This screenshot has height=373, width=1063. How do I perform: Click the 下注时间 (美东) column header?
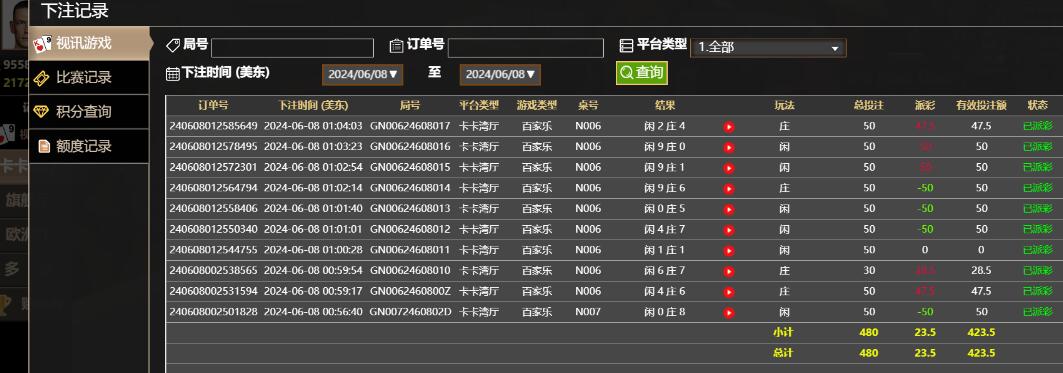[313, 105]
